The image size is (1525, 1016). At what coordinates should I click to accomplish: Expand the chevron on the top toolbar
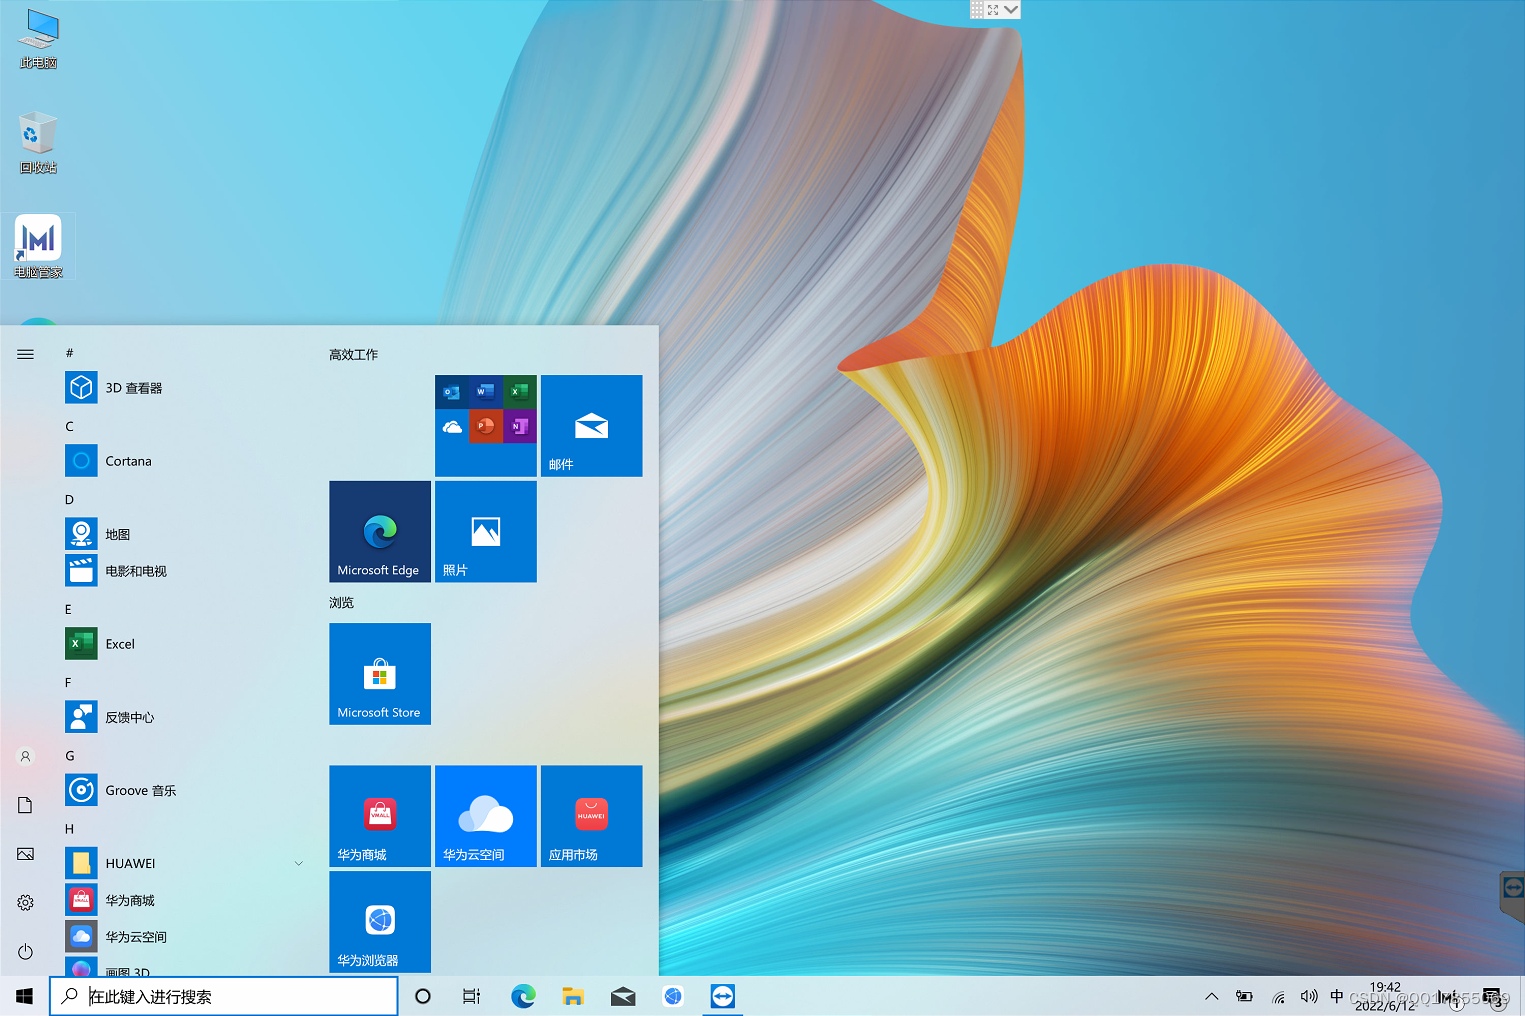(1011, 10)
